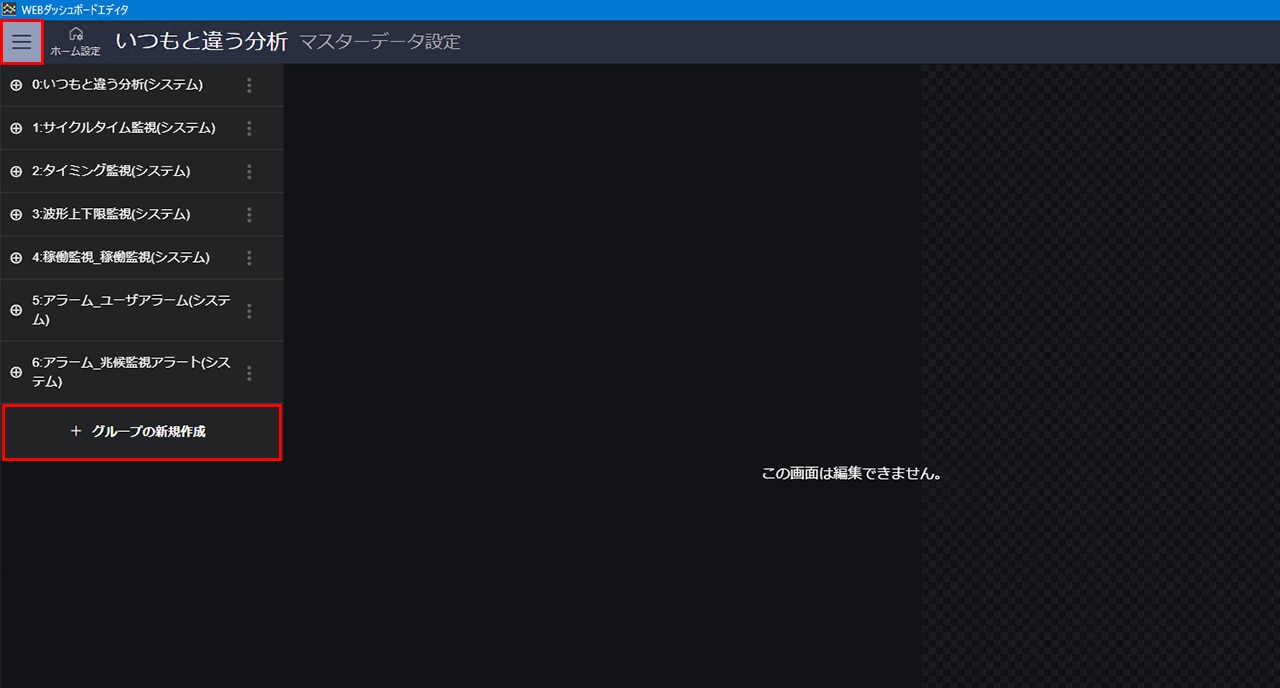
Task: Open the kebab menu for 2:タイミング監視
Action: tap(248, 171)
